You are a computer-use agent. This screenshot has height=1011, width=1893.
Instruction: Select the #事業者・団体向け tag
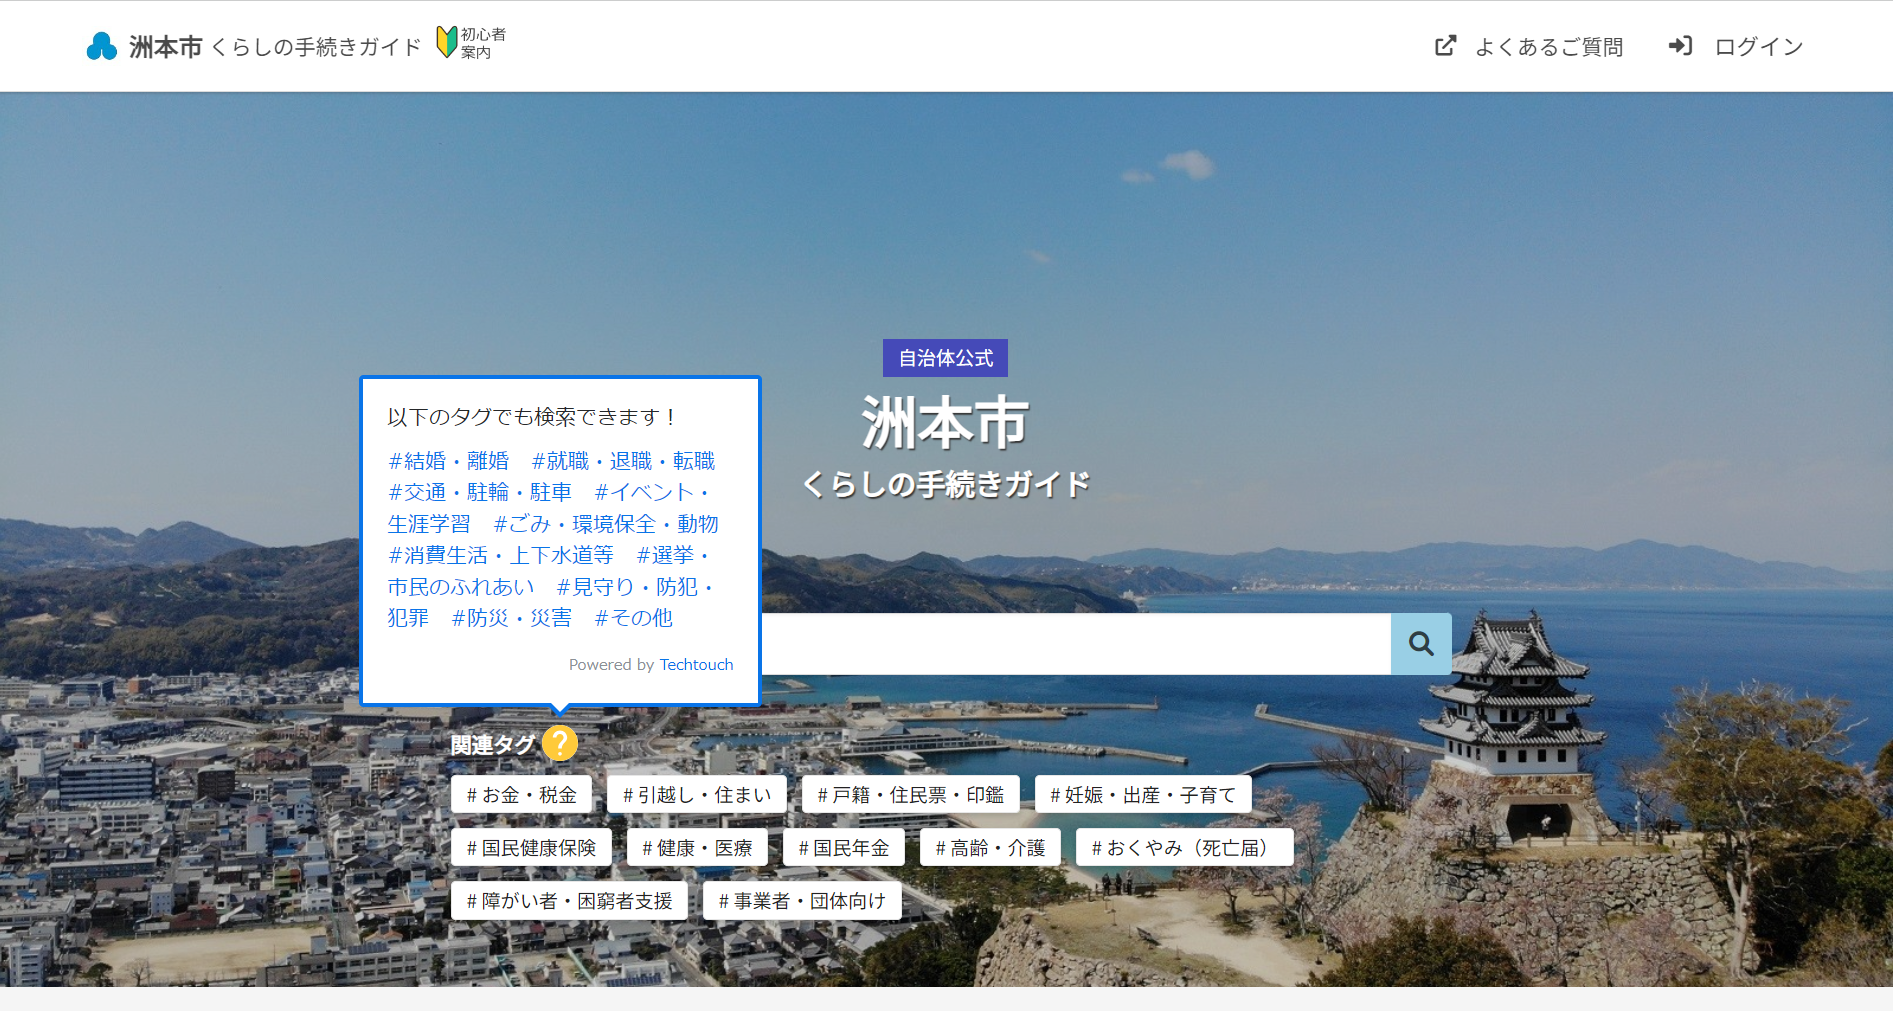[802, 900]
